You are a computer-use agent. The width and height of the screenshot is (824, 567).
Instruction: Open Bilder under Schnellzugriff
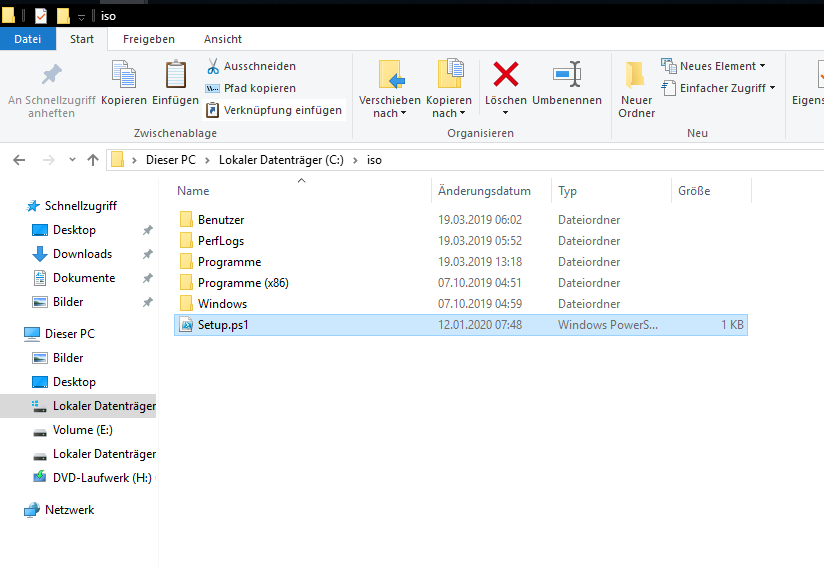click(x=68, y=302)
